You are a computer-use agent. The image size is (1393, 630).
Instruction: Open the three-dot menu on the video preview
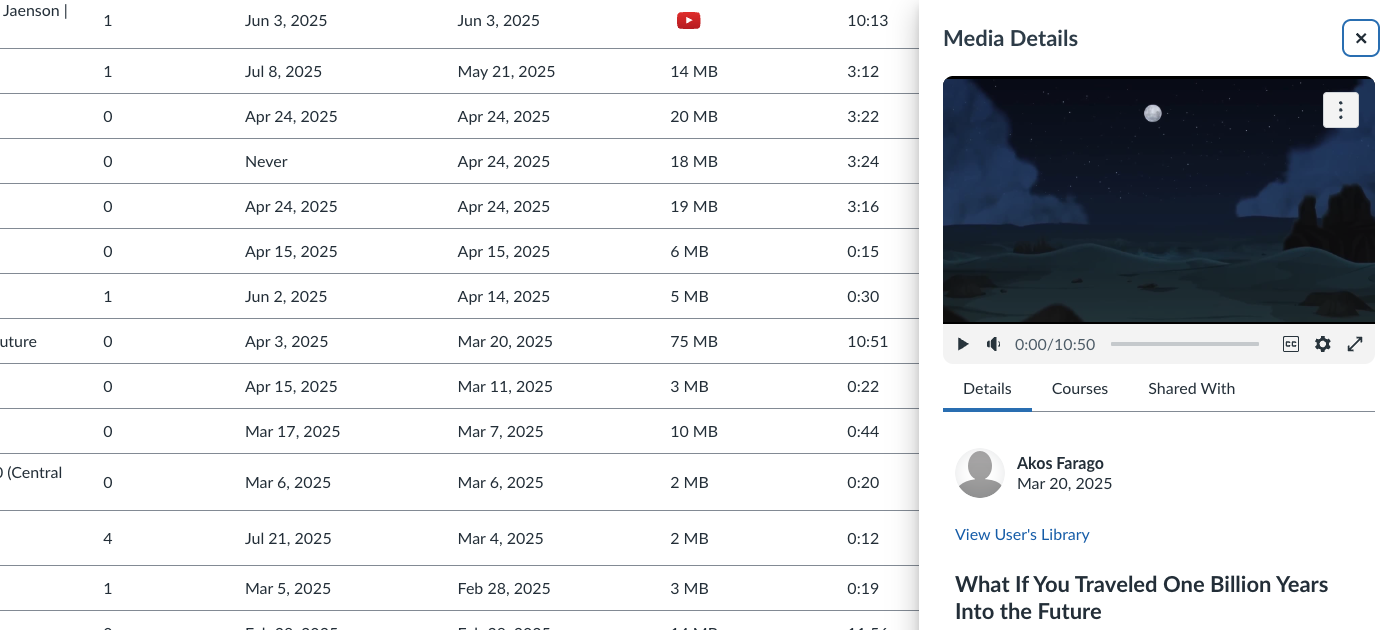point(1341,110)
